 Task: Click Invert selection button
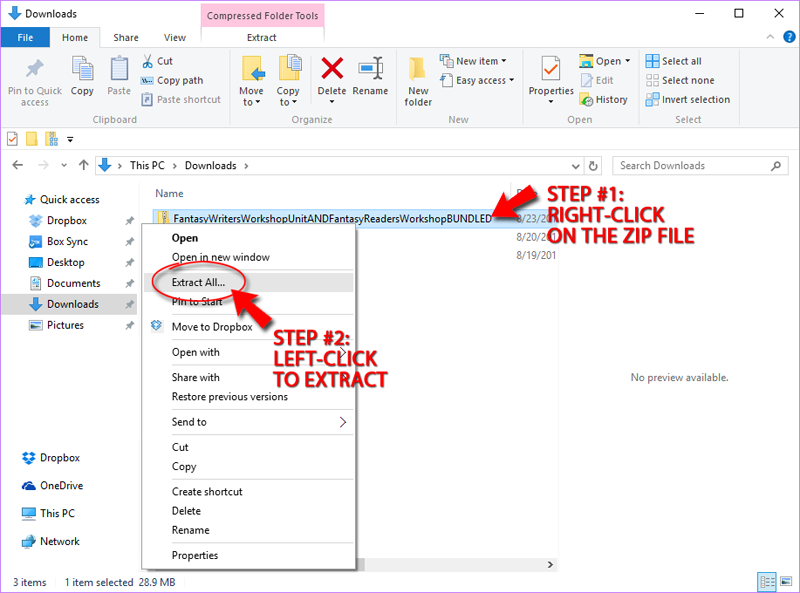(694, 99)
